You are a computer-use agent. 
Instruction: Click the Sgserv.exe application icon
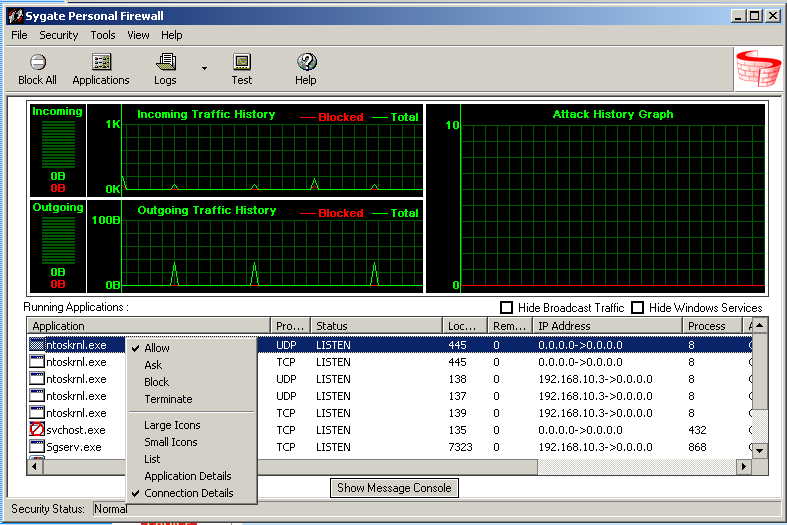[x=37, y=447]
